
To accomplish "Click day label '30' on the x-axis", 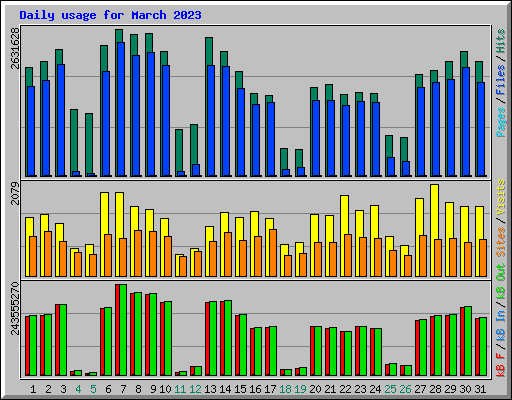I will point(465,389).
